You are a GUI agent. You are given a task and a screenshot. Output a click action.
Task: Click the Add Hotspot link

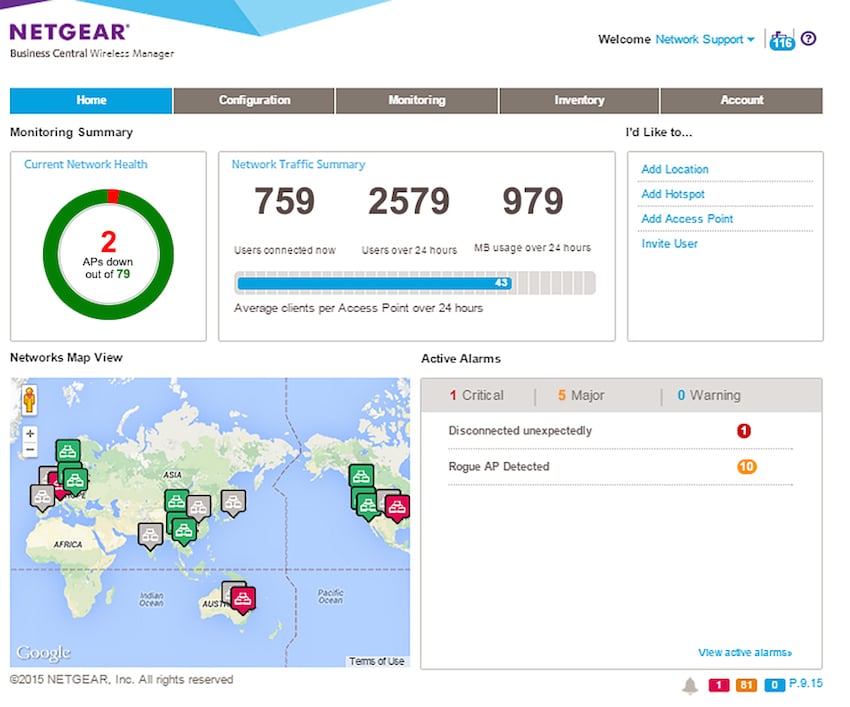pos(673,194)
